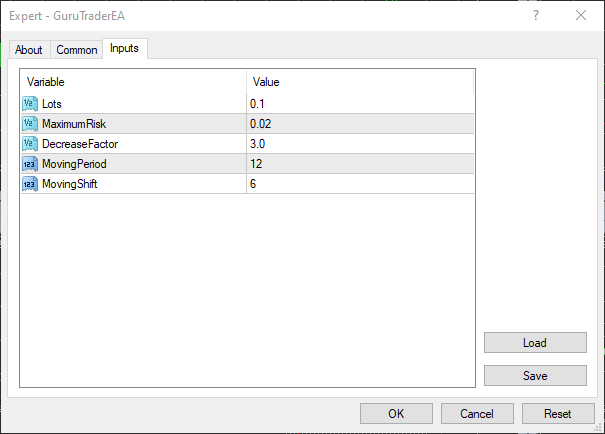Select the Inputs tab
This screenshot has height=434, width=605.
click(x=124, y=49)
